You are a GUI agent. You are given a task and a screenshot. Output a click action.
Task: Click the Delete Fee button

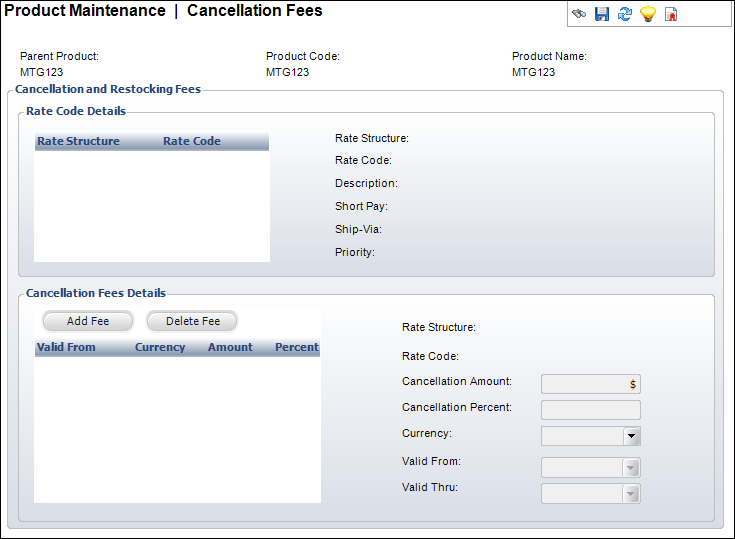tap(193, 321)
